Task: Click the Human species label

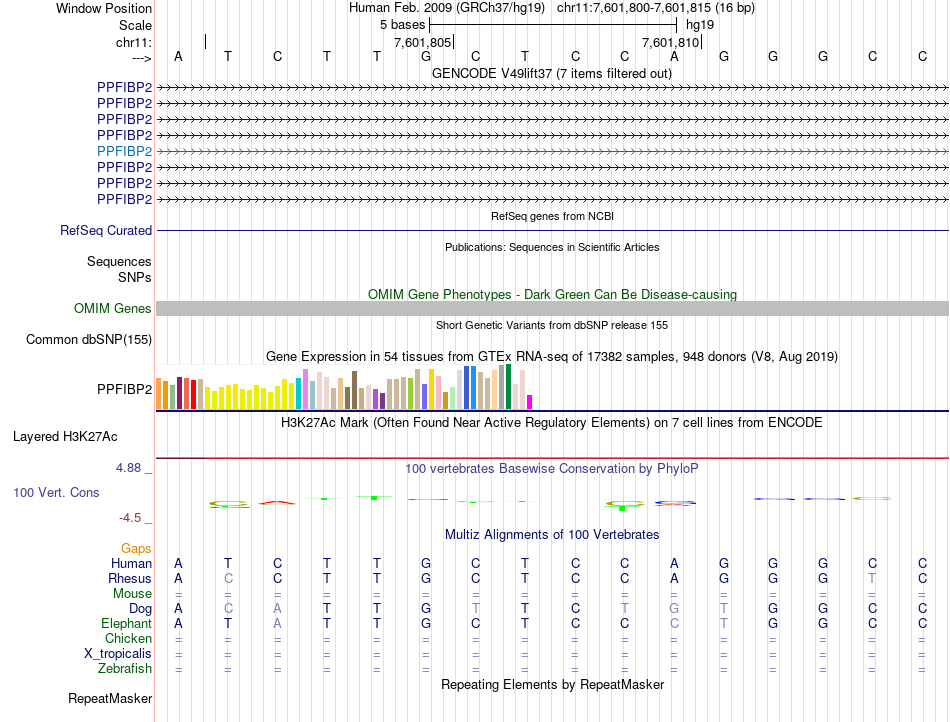Action: pos(131,563)
